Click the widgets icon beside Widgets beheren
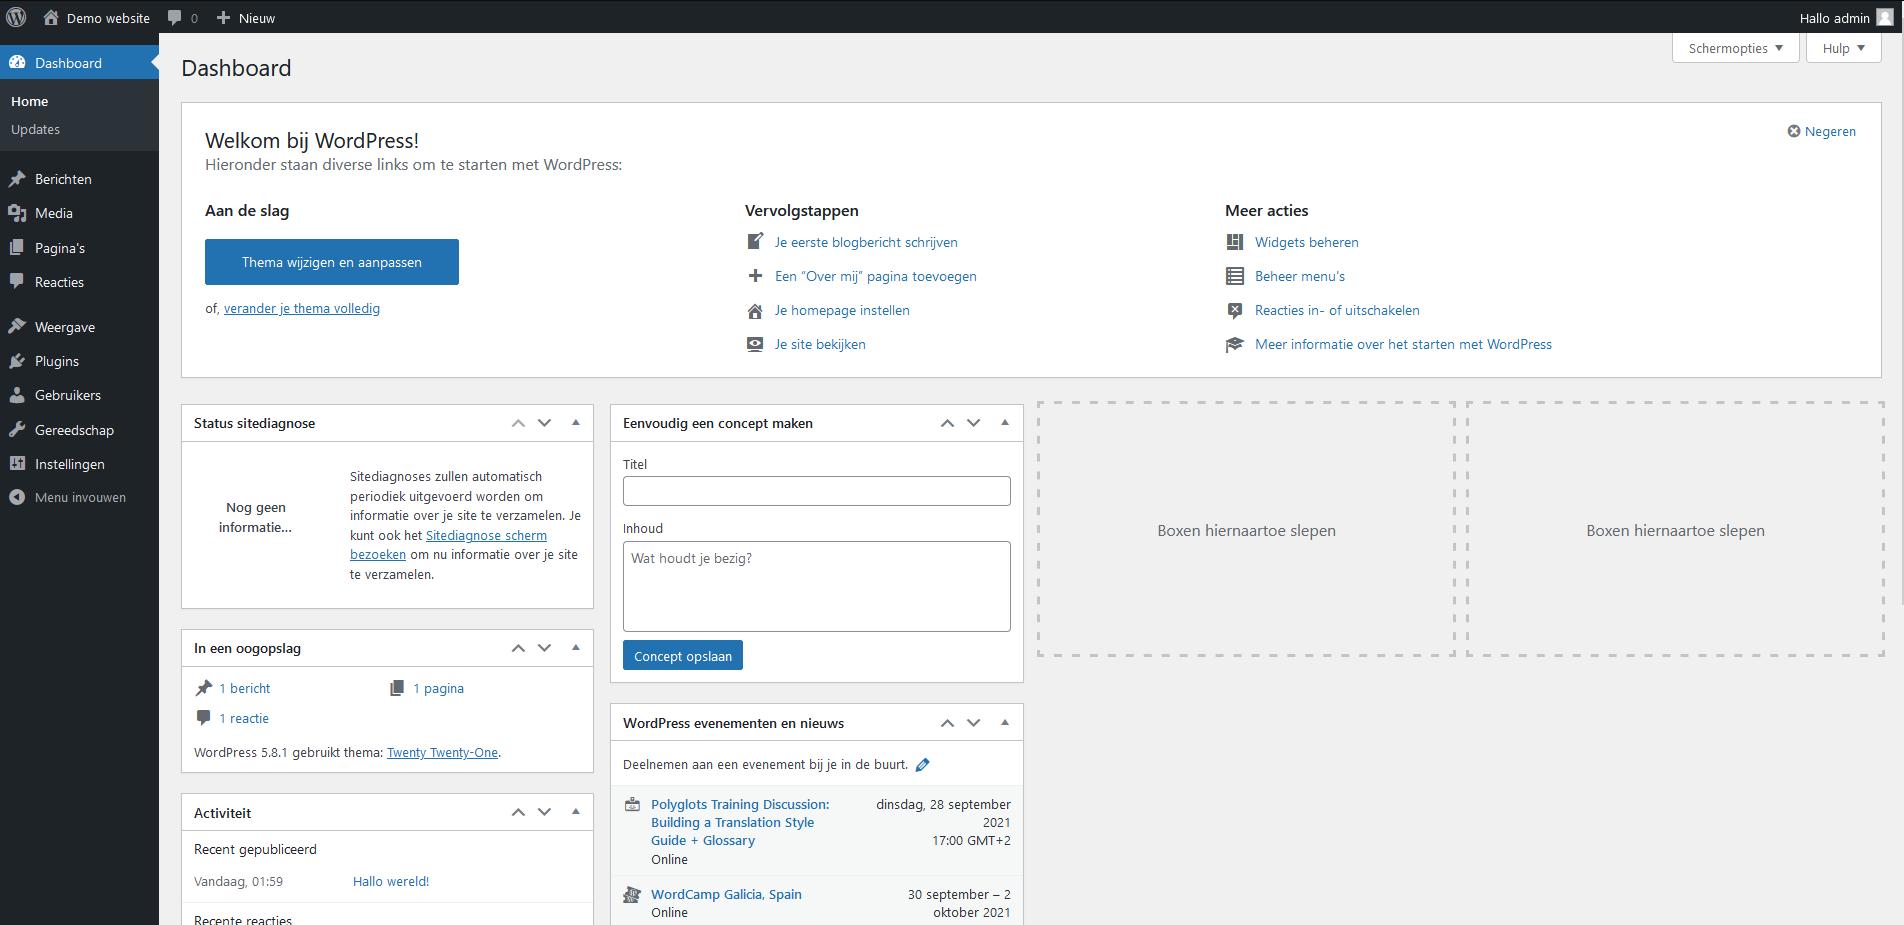Viewport: 1904px width, 925px height. point(1235,242)
